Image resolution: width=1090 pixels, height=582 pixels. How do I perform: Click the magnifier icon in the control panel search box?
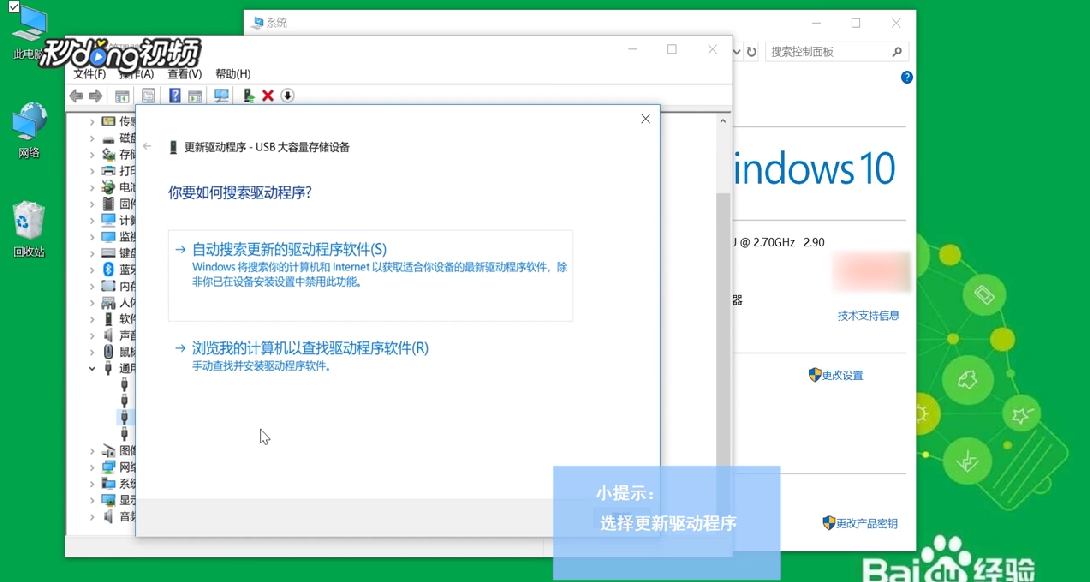tap(897, 51)
